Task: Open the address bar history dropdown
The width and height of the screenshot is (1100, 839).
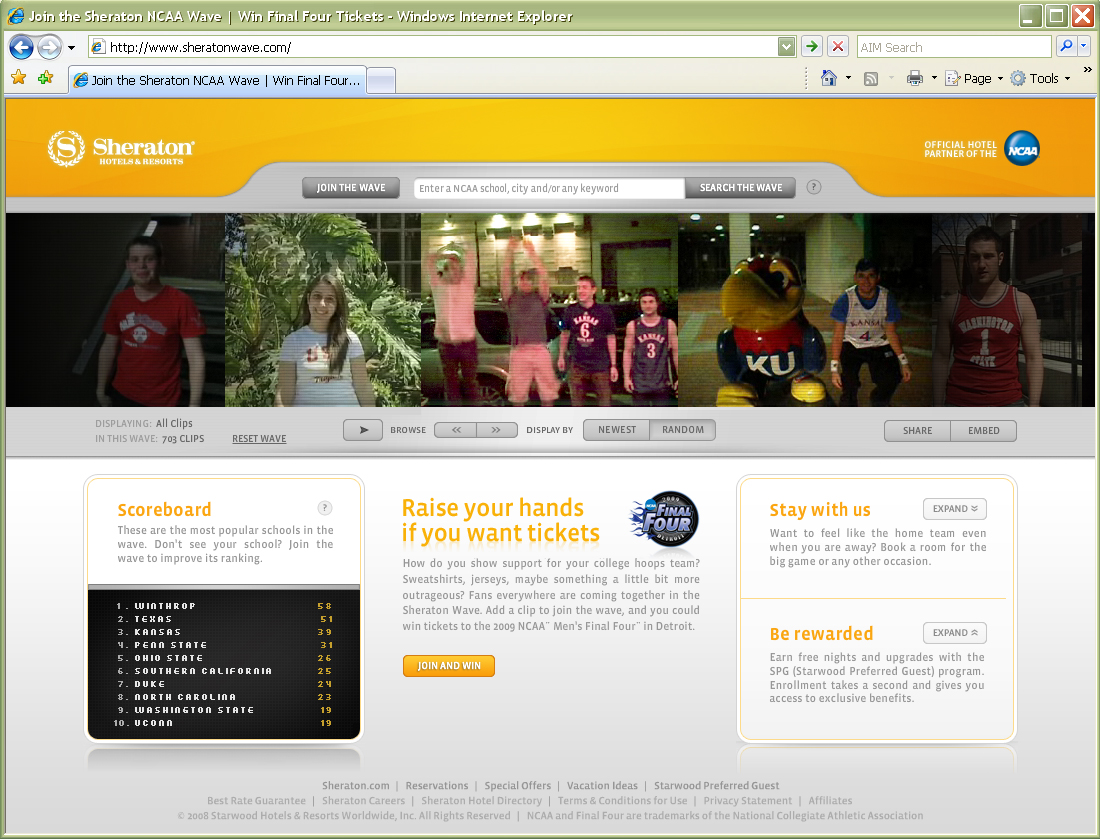Action: point(786,47)
